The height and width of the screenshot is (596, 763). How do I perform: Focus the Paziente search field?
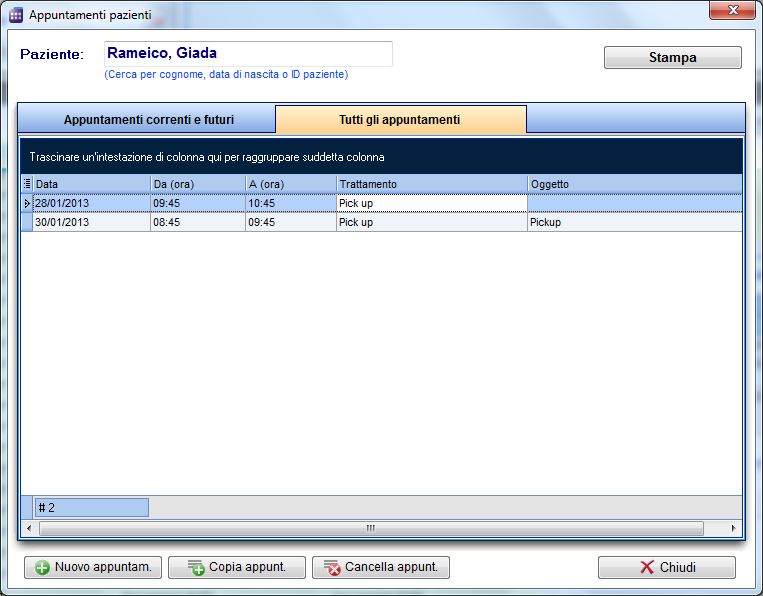(x=248, y=54)
